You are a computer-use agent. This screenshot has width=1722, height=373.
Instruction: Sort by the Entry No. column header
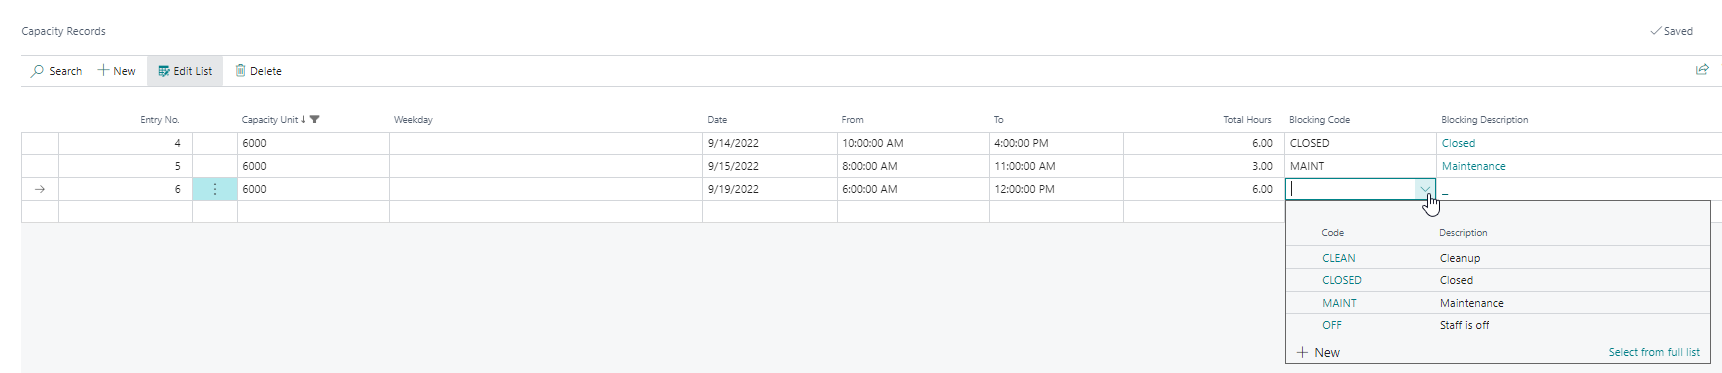click(160, 119)
